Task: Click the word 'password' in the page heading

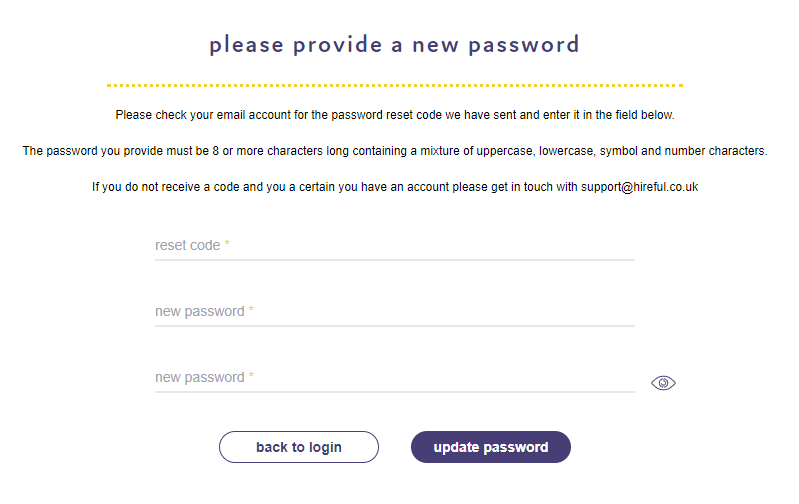Action: 524,45
